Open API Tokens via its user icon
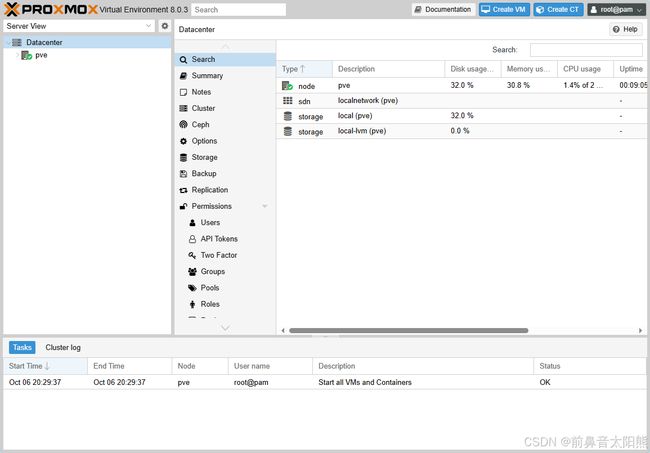650x453 pixels. 192,239
